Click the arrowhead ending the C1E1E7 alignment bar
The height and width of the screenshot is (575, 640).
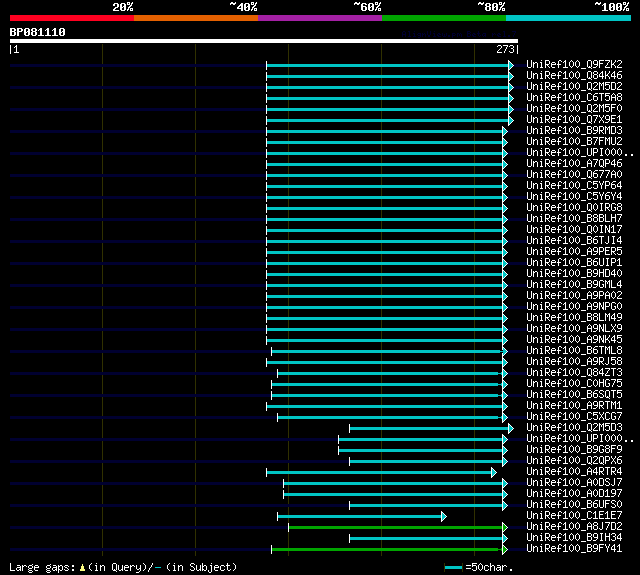444,517
